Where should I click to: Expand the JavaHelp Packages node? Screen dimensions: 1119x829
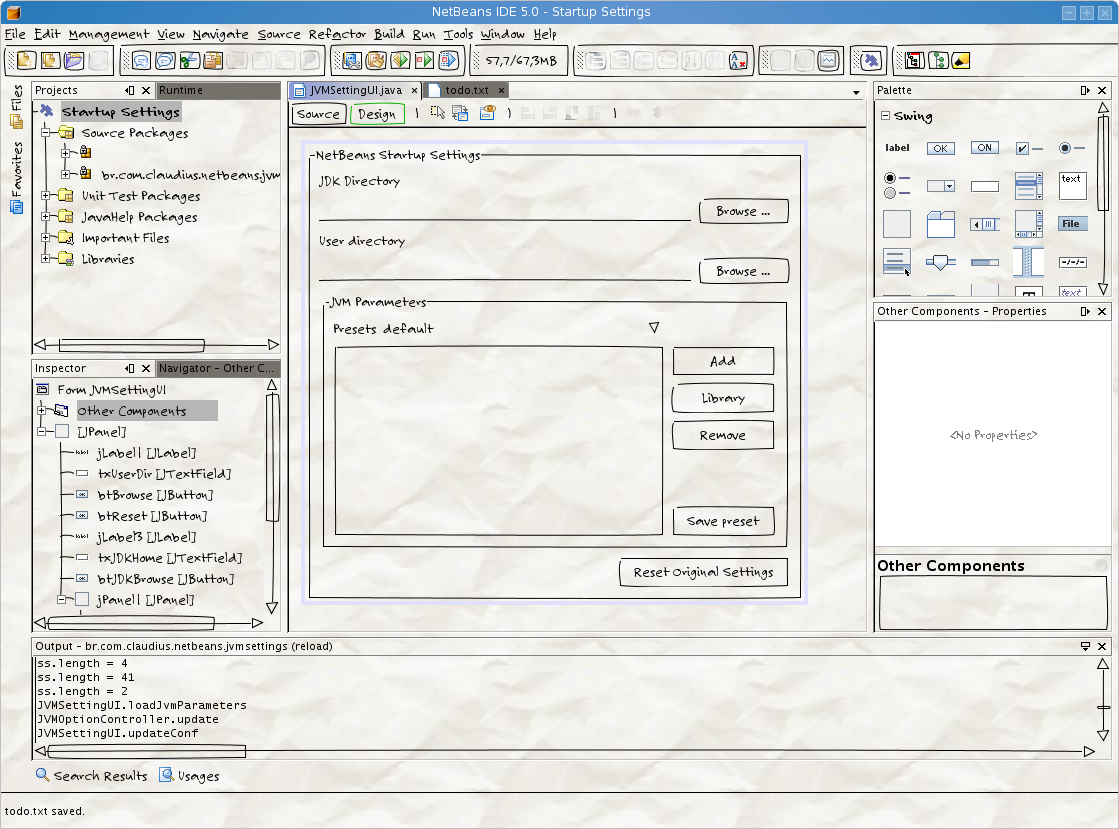pyautogui.click(x=45, y=217)
